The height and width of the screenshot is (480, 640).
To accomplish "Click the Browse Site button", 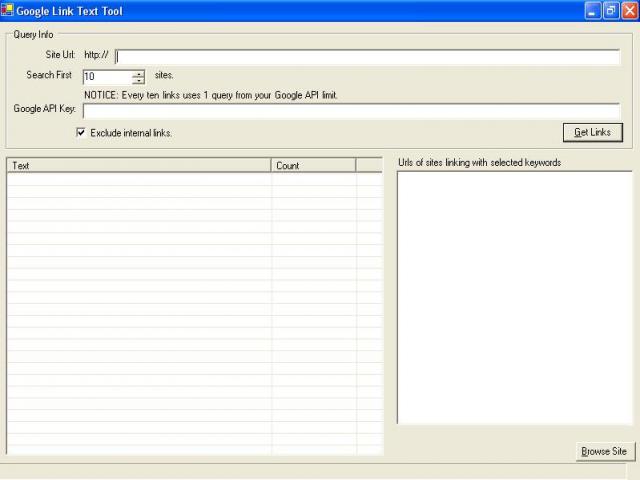I will [605, 451].
